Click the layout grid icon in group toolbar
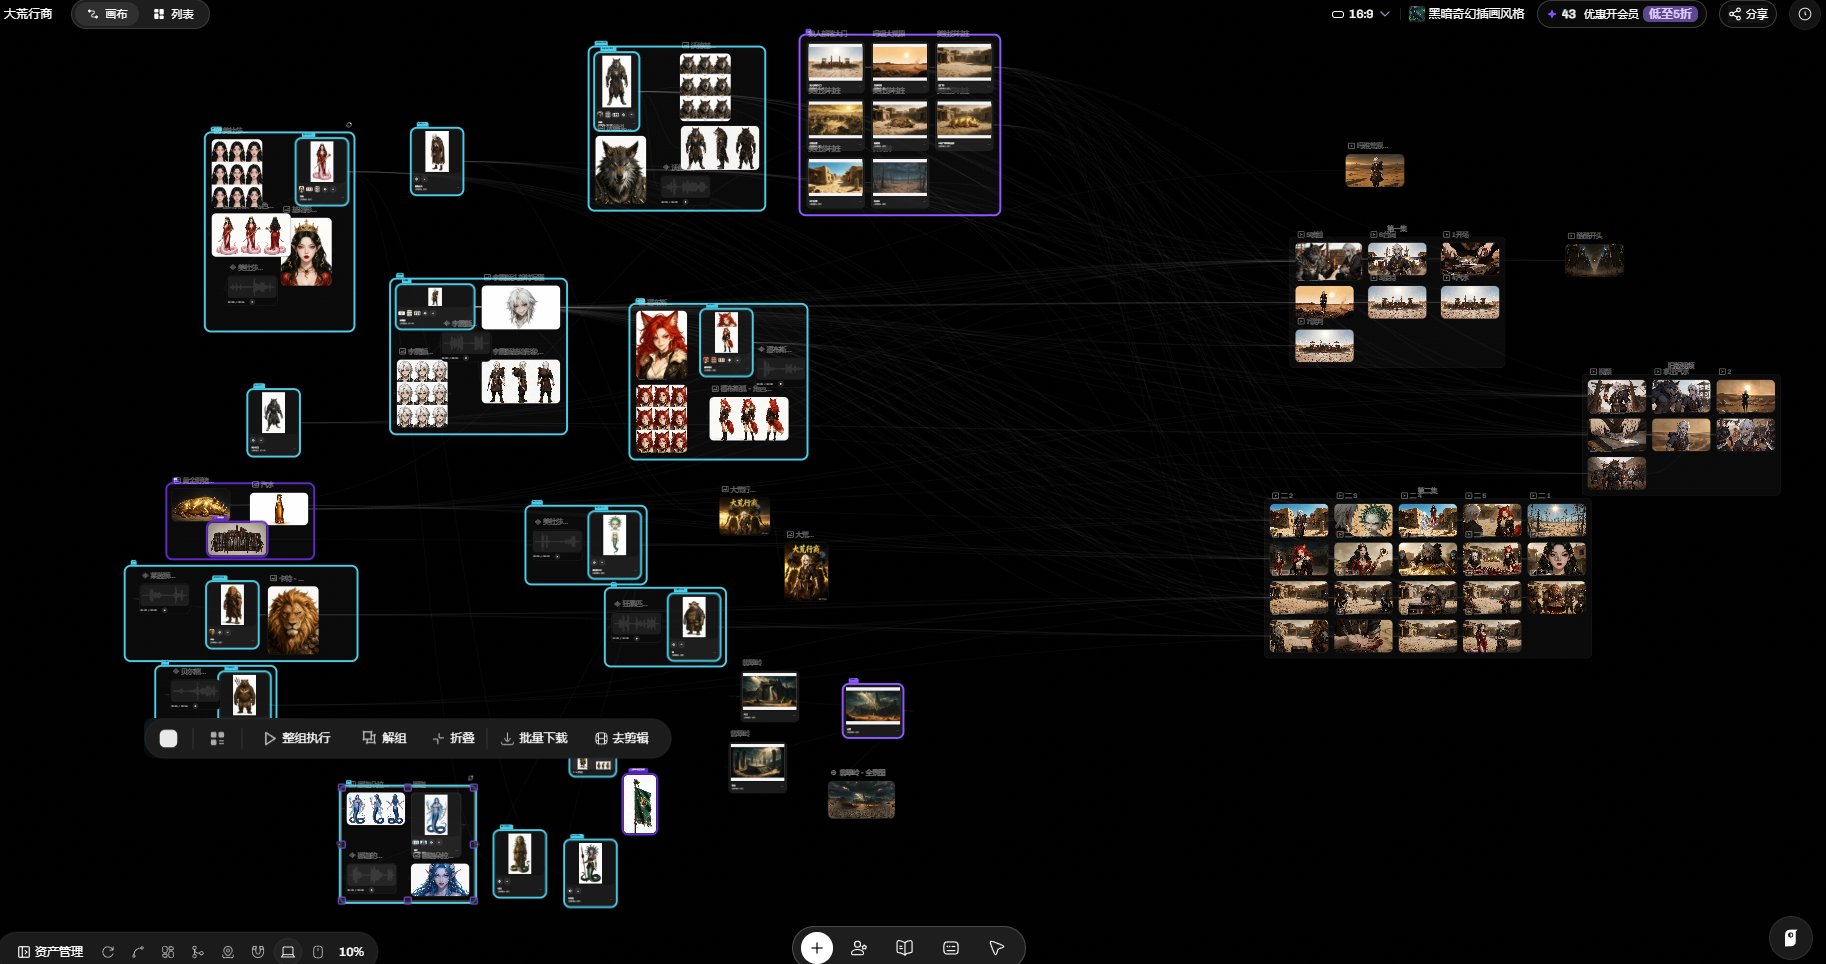The height and width of the screenshot is (964, 1826). pos(217,738)
